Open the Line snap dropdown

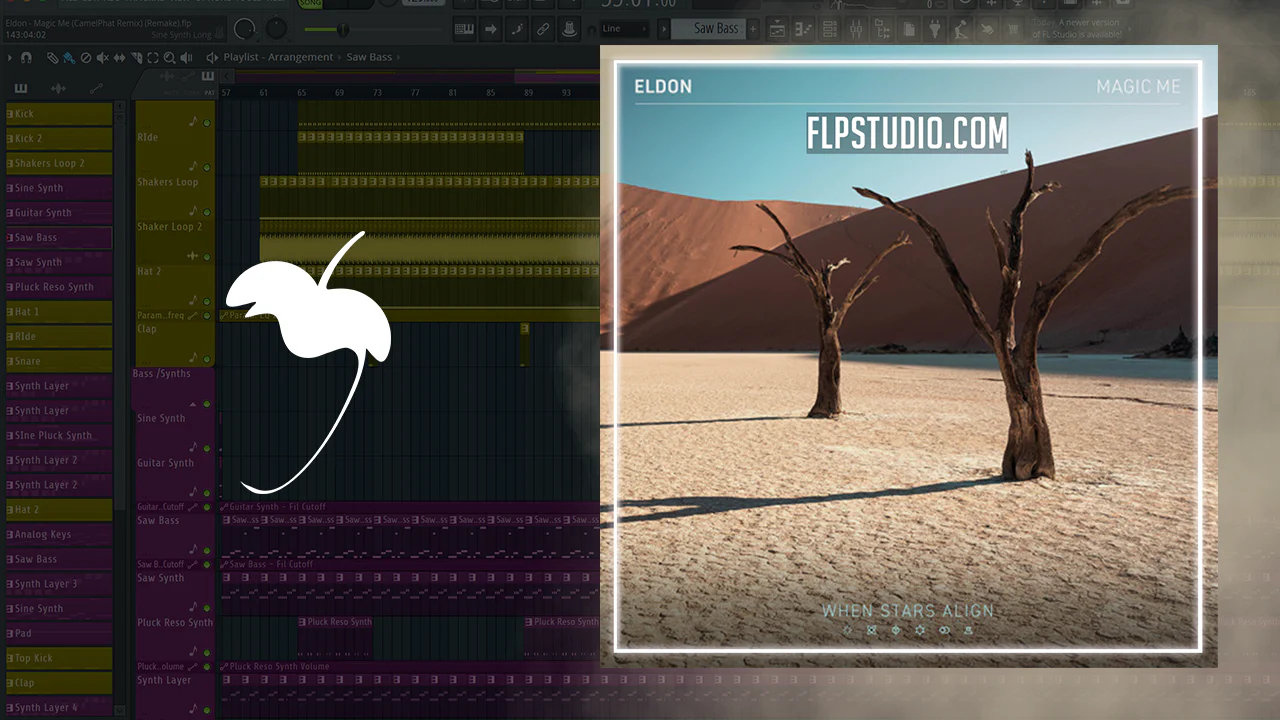pos(627,29)
